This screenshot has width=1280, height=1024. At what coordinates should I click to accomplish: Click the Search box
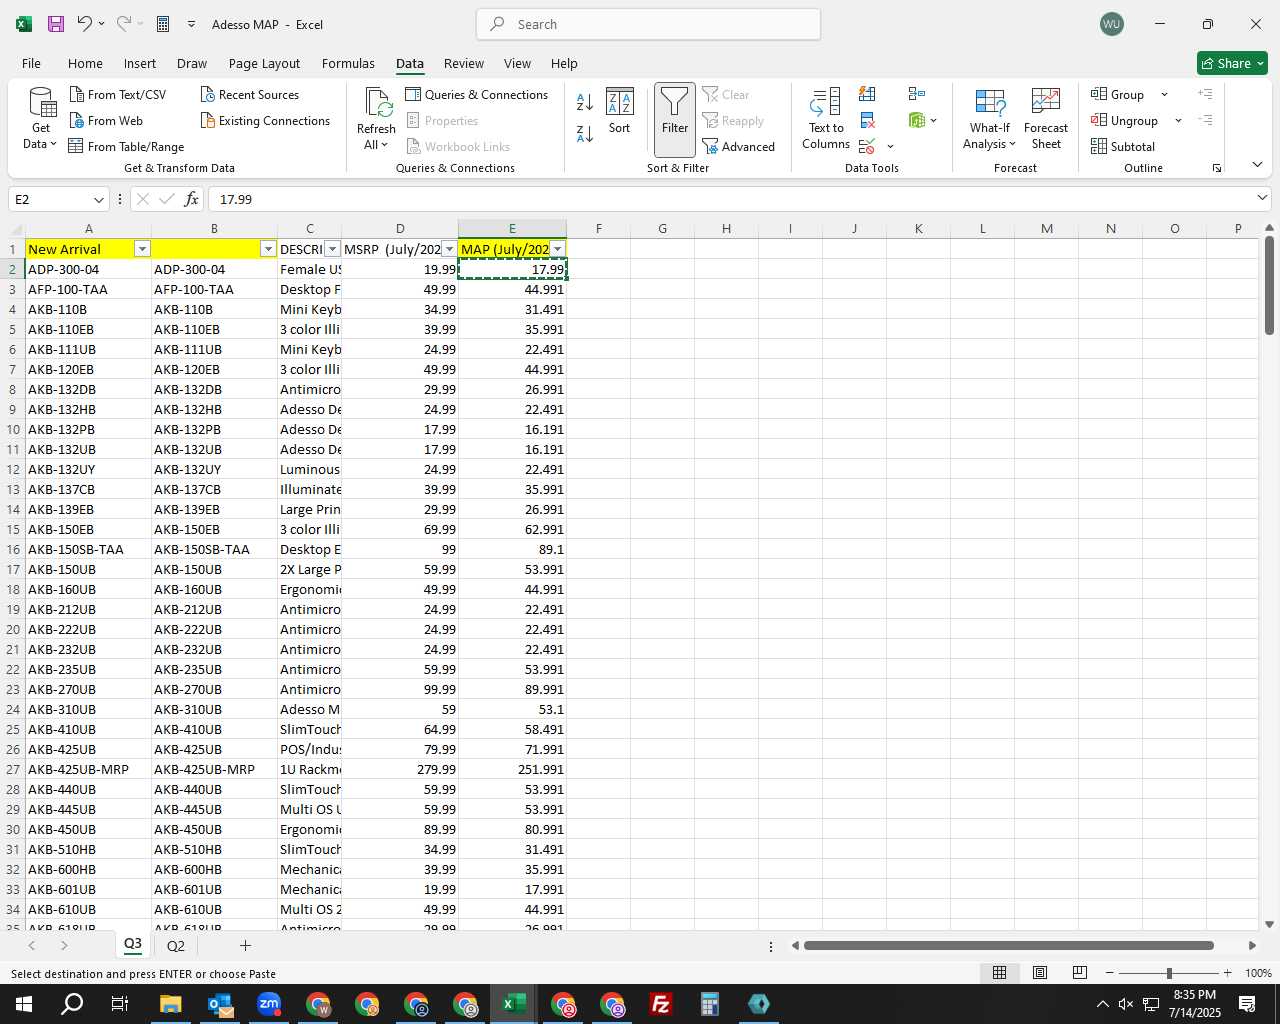point(648,24)
